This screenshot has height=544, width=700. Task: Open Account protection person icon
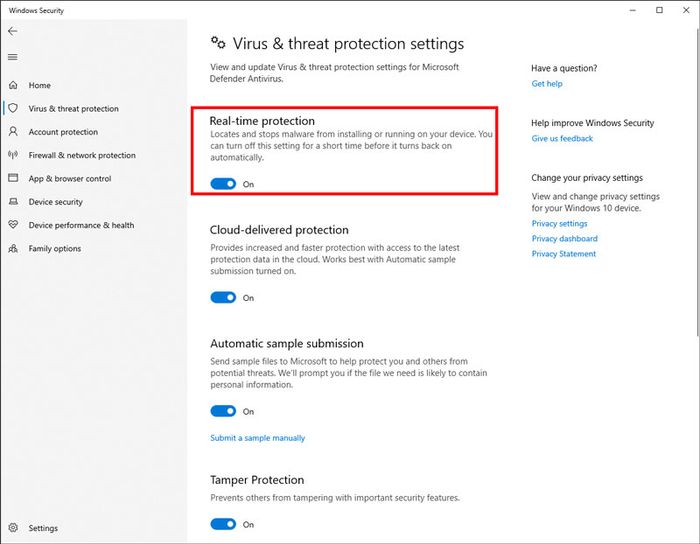point(13,132)
